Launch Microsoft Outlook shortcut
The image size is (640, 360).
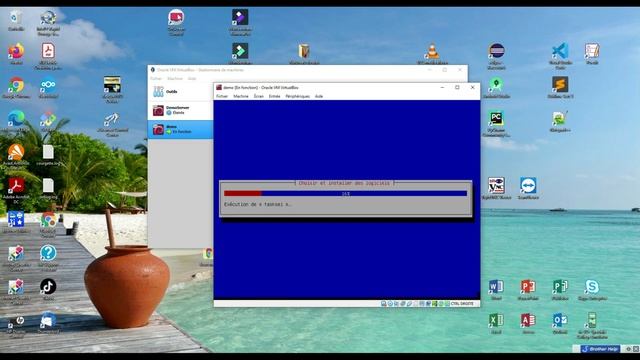[560, 323]
